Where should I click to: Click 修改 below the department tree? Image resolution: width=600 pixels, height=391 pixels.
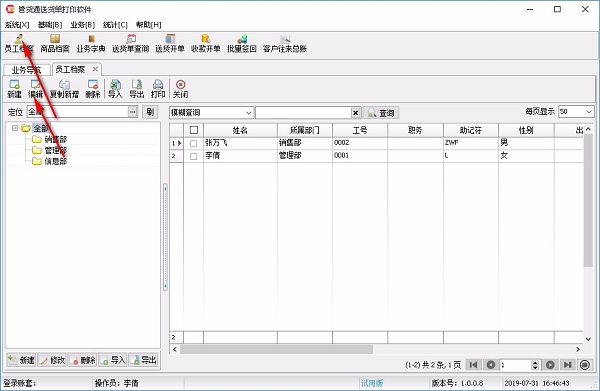pyautogui.click(x=52, y=360)
